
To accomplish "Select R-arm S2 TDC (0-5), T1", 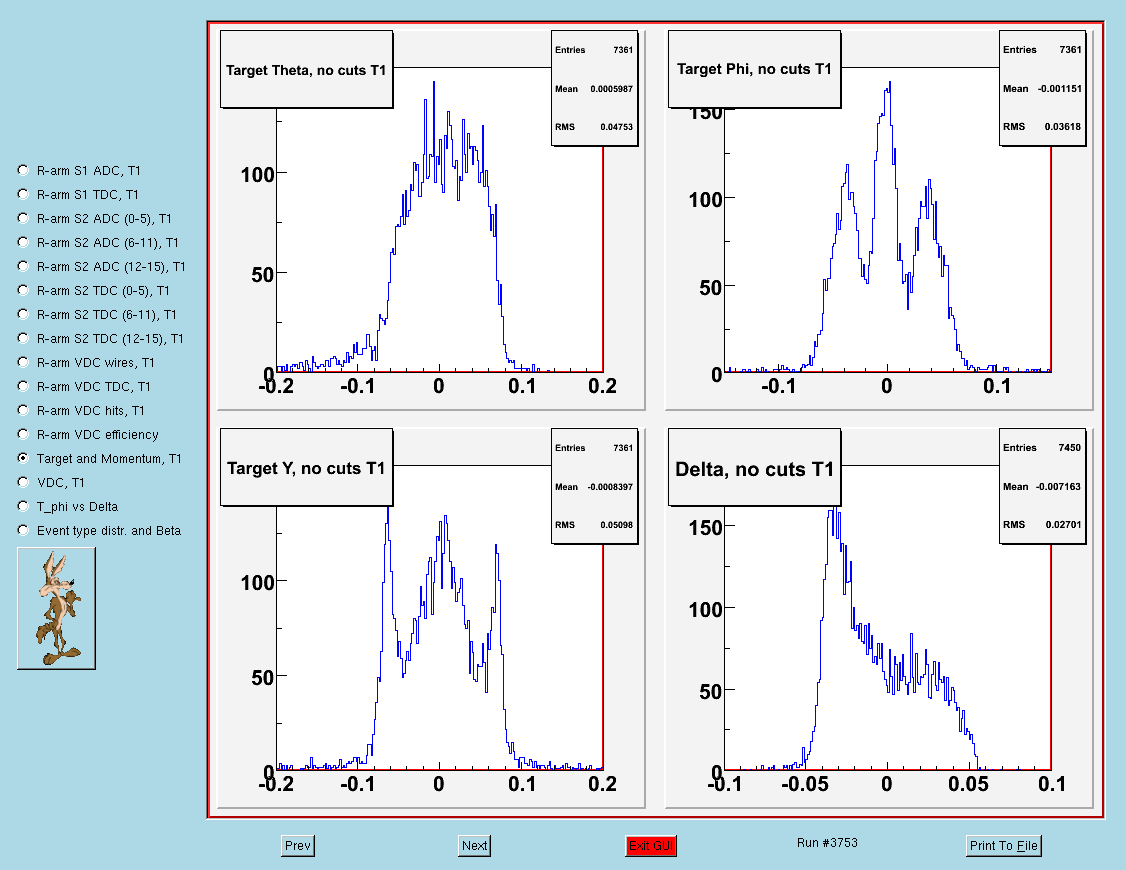I will (23, 291).
